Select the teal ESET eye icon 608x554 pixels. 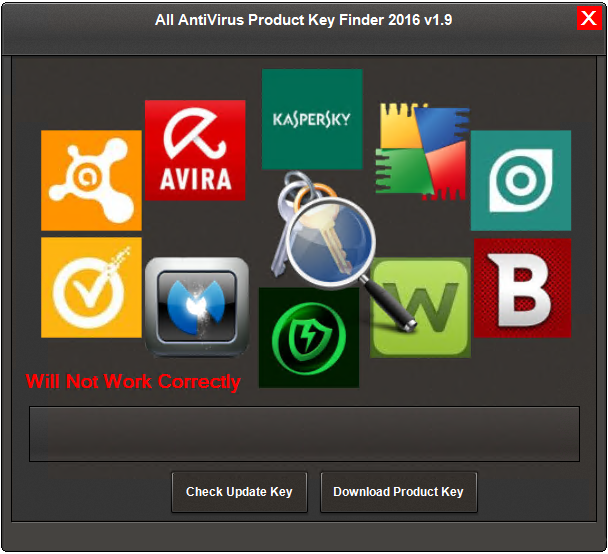521,180
